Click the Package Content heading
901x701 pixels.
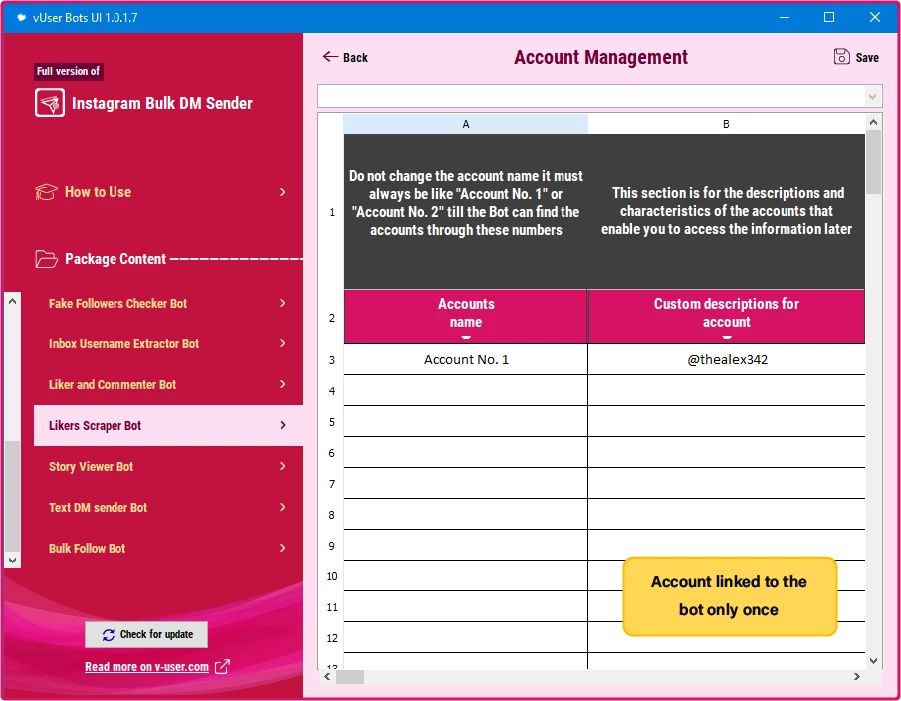coord(115,259)
